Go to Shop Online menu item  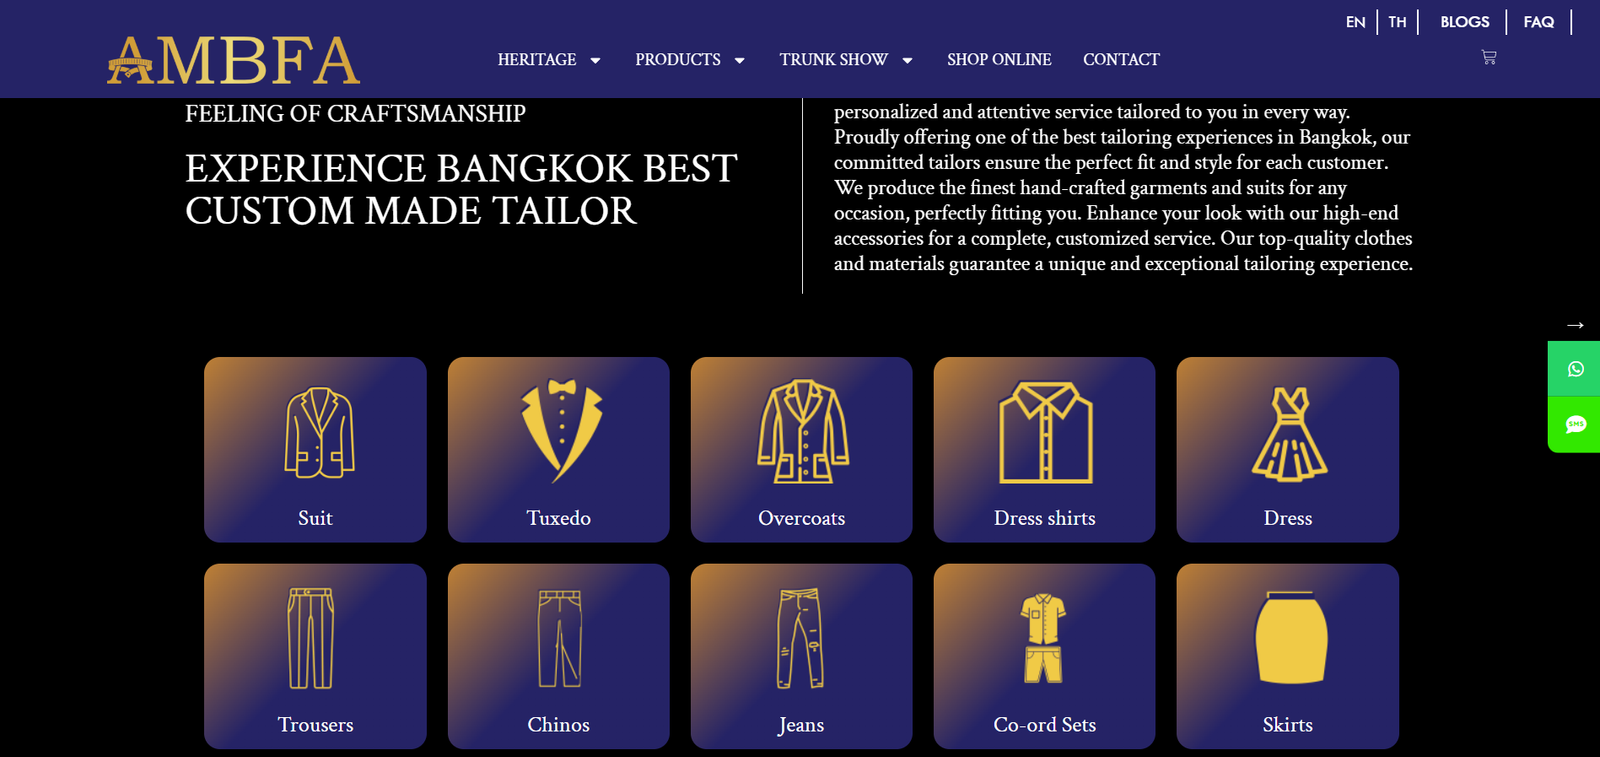[999, 60]
